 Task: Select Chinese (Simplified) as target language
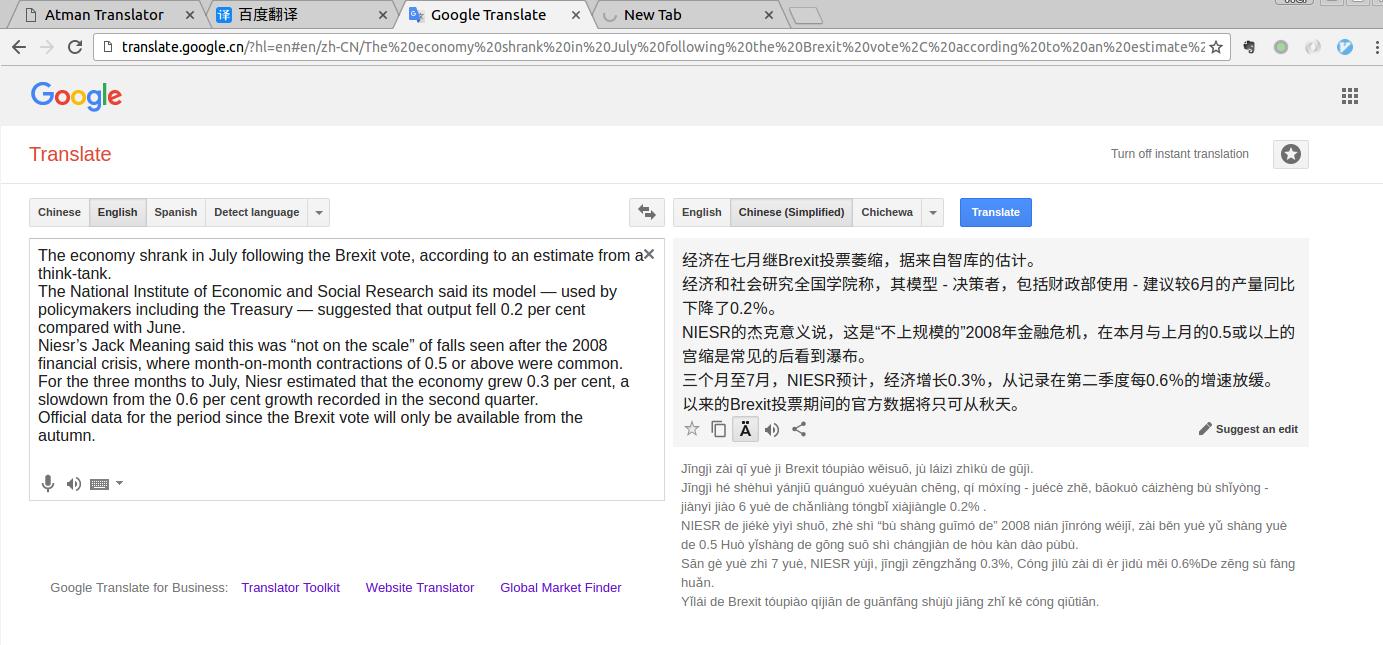click(791, 212)
